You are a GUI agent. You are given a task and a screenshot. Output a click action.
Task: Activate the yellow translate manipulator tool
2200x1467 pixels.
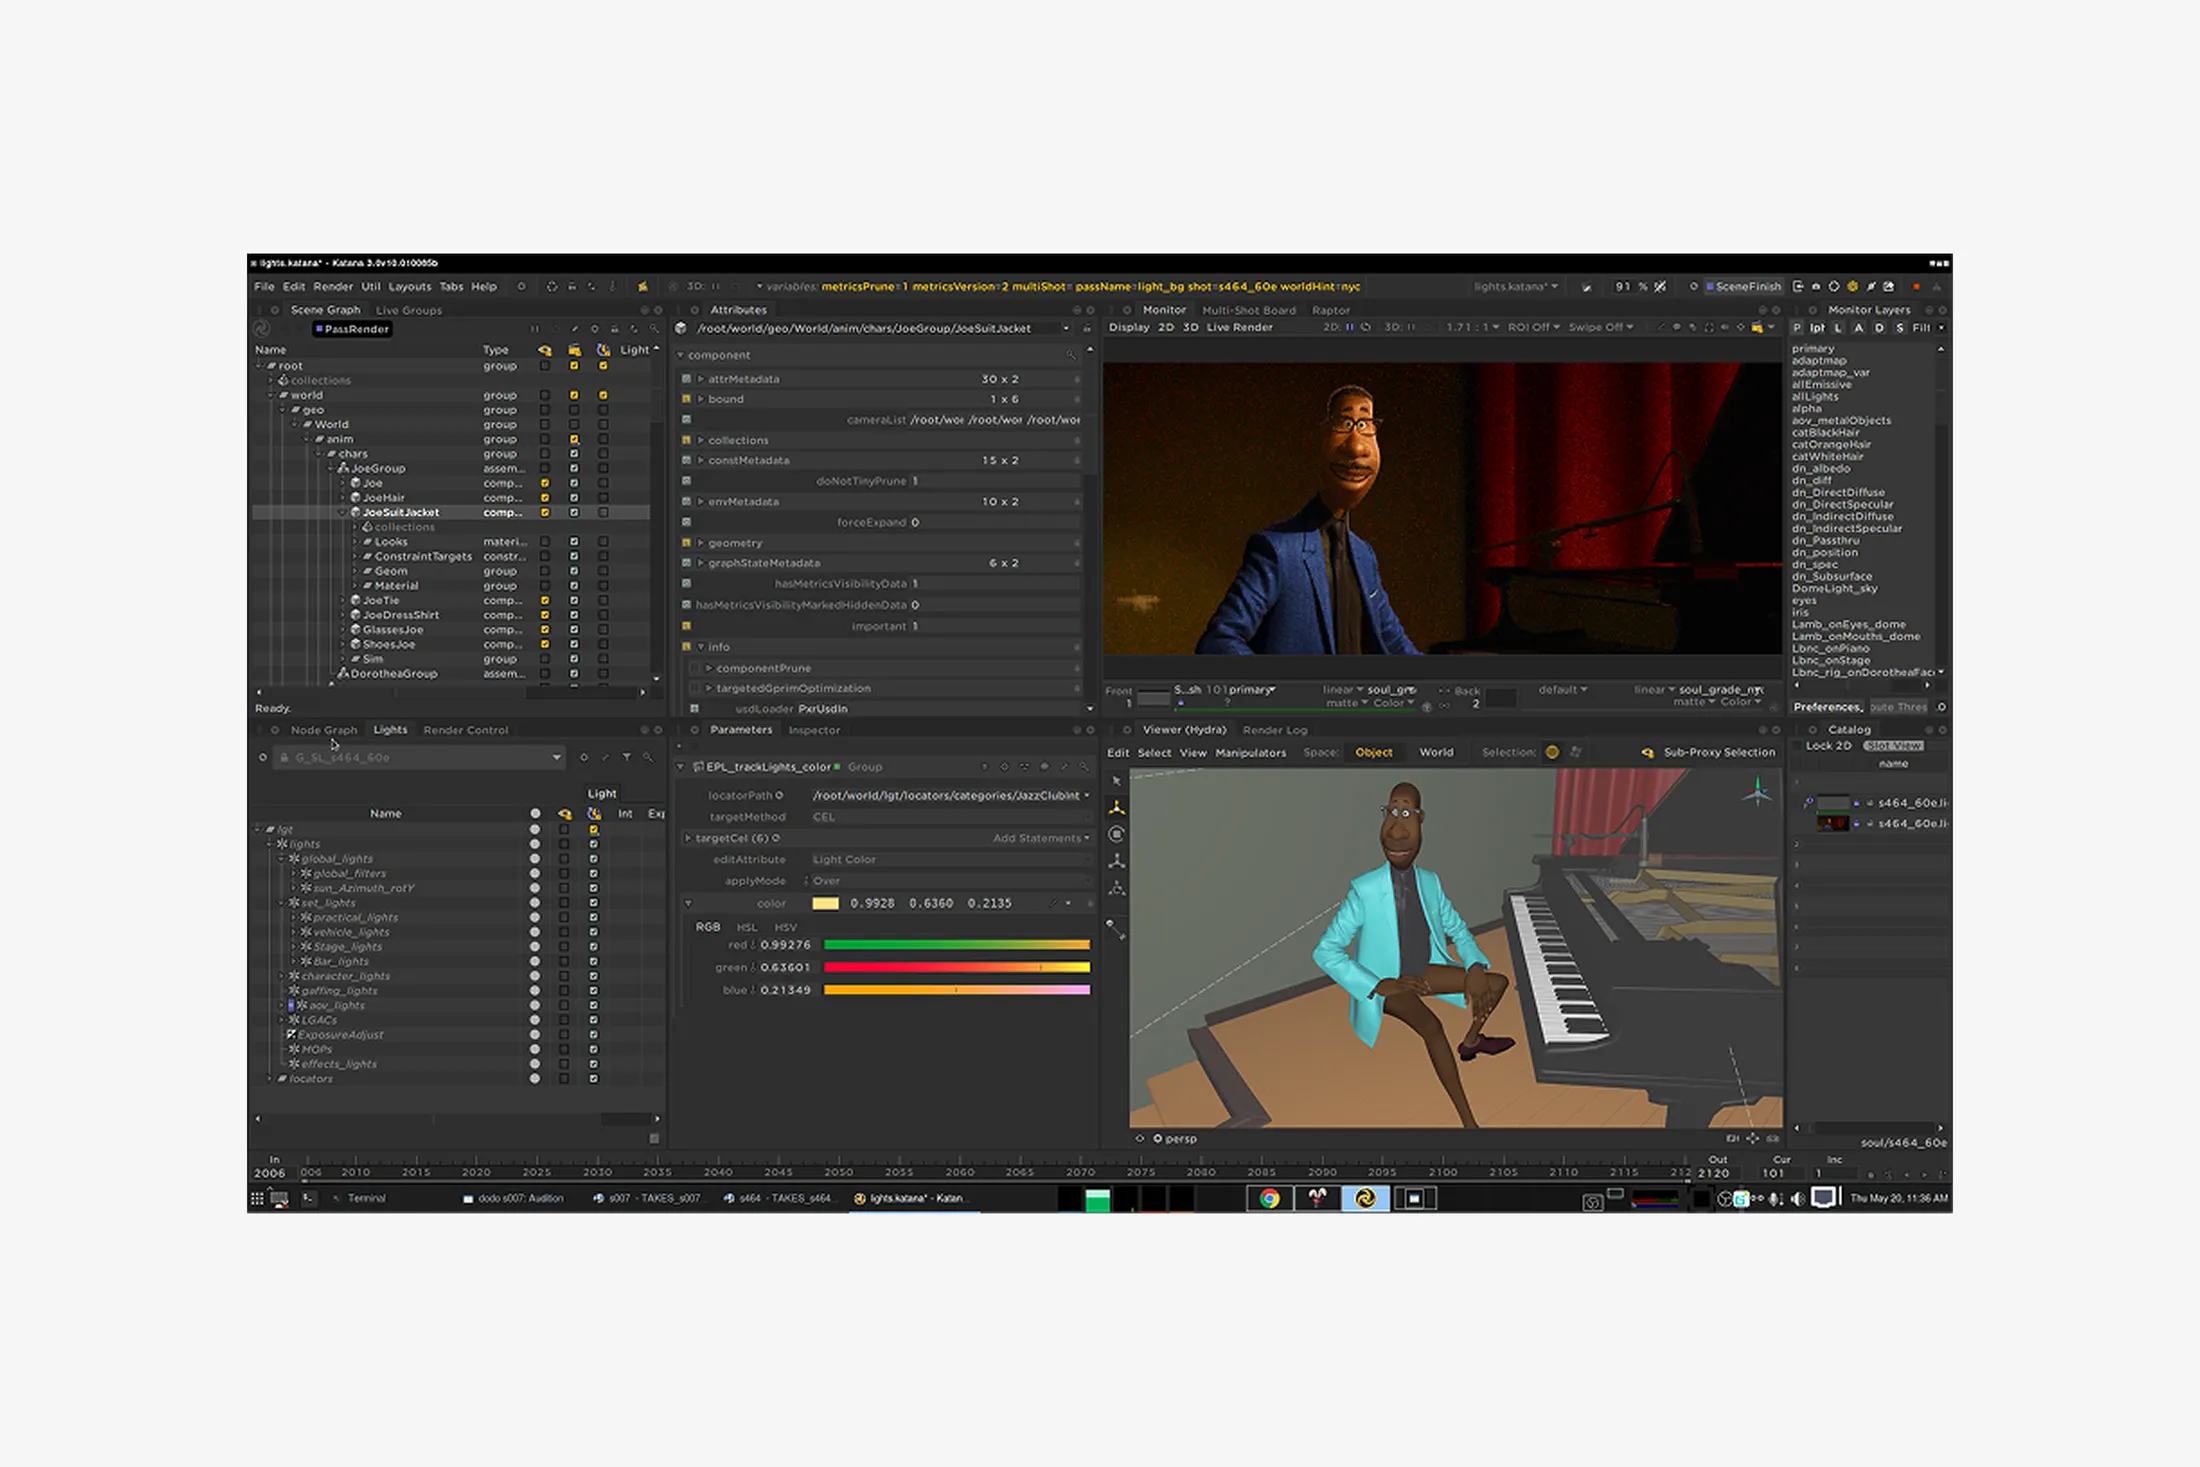pos(1117,807)
